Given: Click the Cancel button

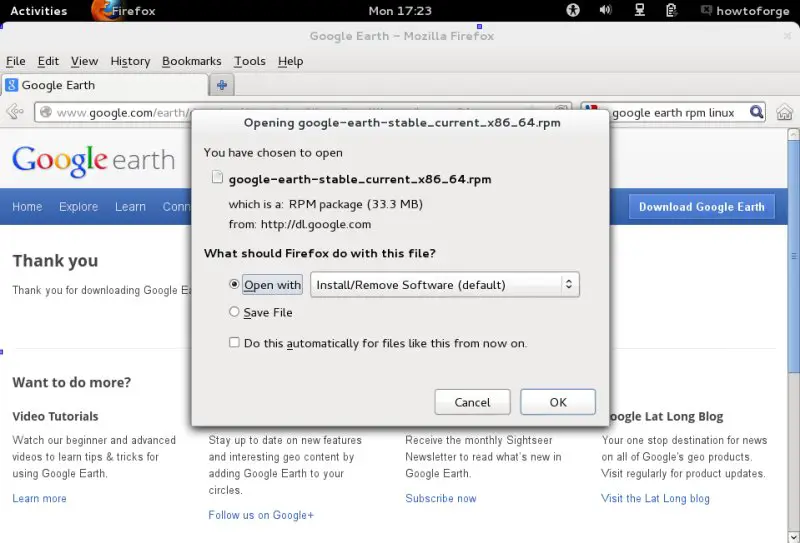Looking at the screenshot, I should pyautogui.click(x=472, y=402).
